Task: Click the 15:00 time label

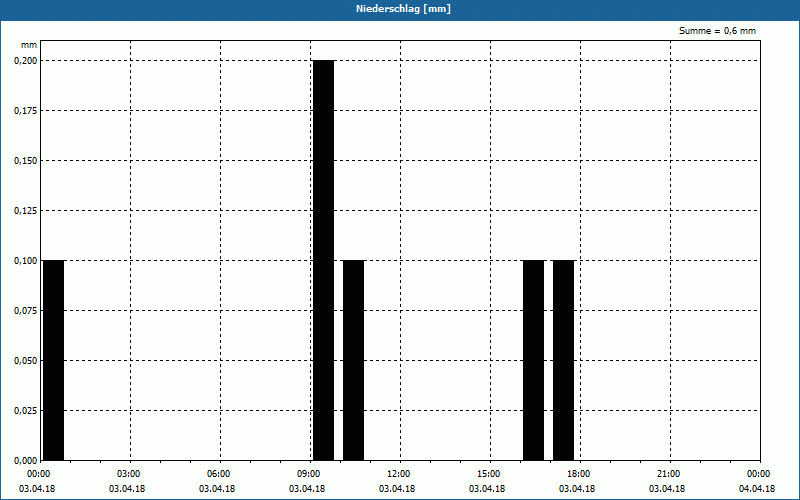Action: point(489,474)
